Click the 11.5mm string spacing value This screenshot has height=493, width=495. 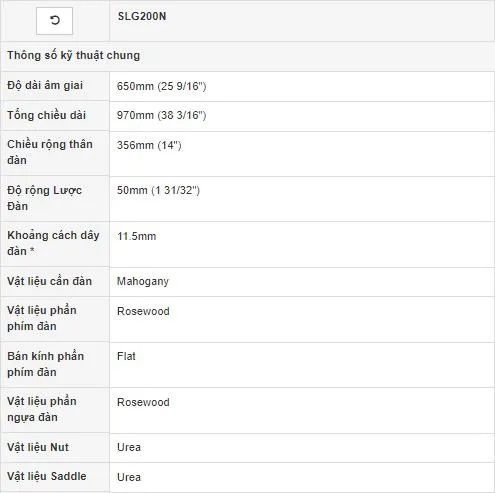[x=136, y=236]
